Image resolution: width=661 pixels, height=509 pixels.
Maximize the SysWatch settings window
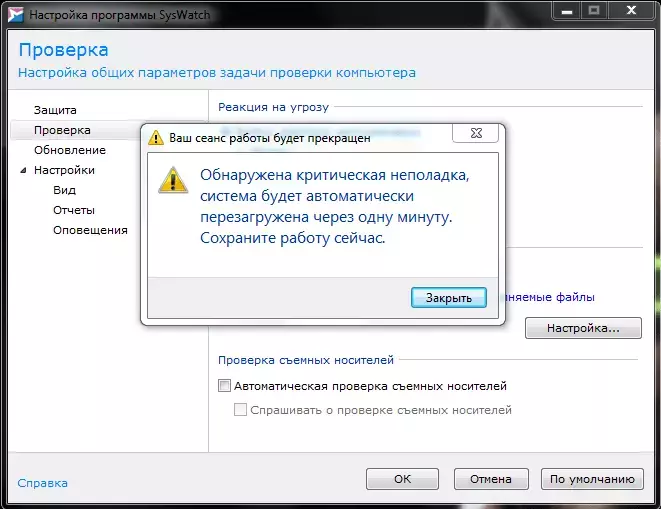coord(594,11)
